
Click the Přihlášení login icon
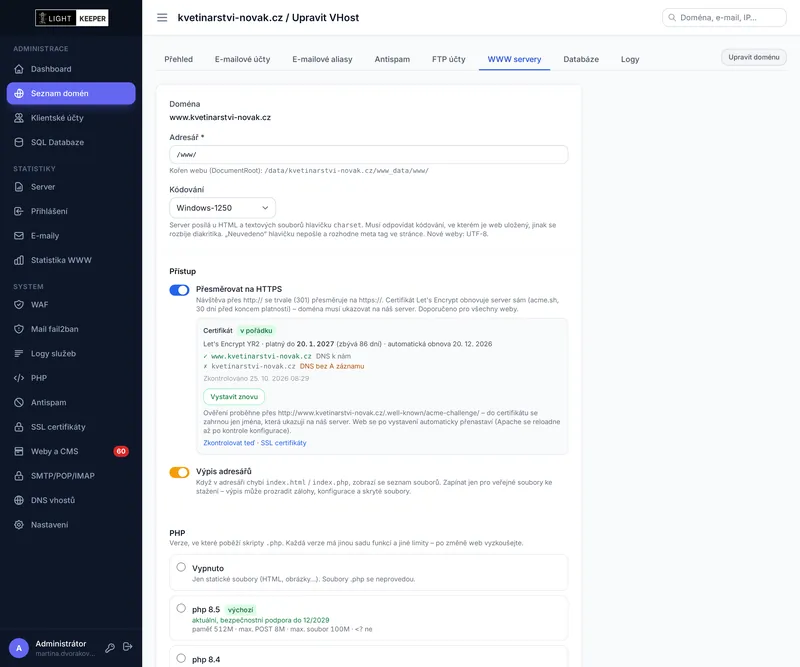[19, 211]
